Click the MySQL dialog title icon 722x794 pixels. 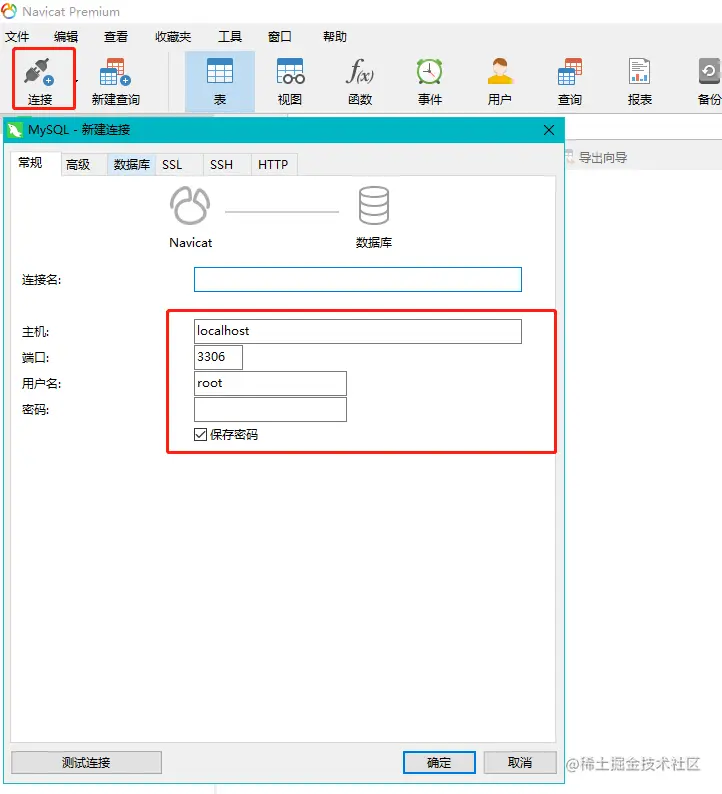click(x=15, y=130)
